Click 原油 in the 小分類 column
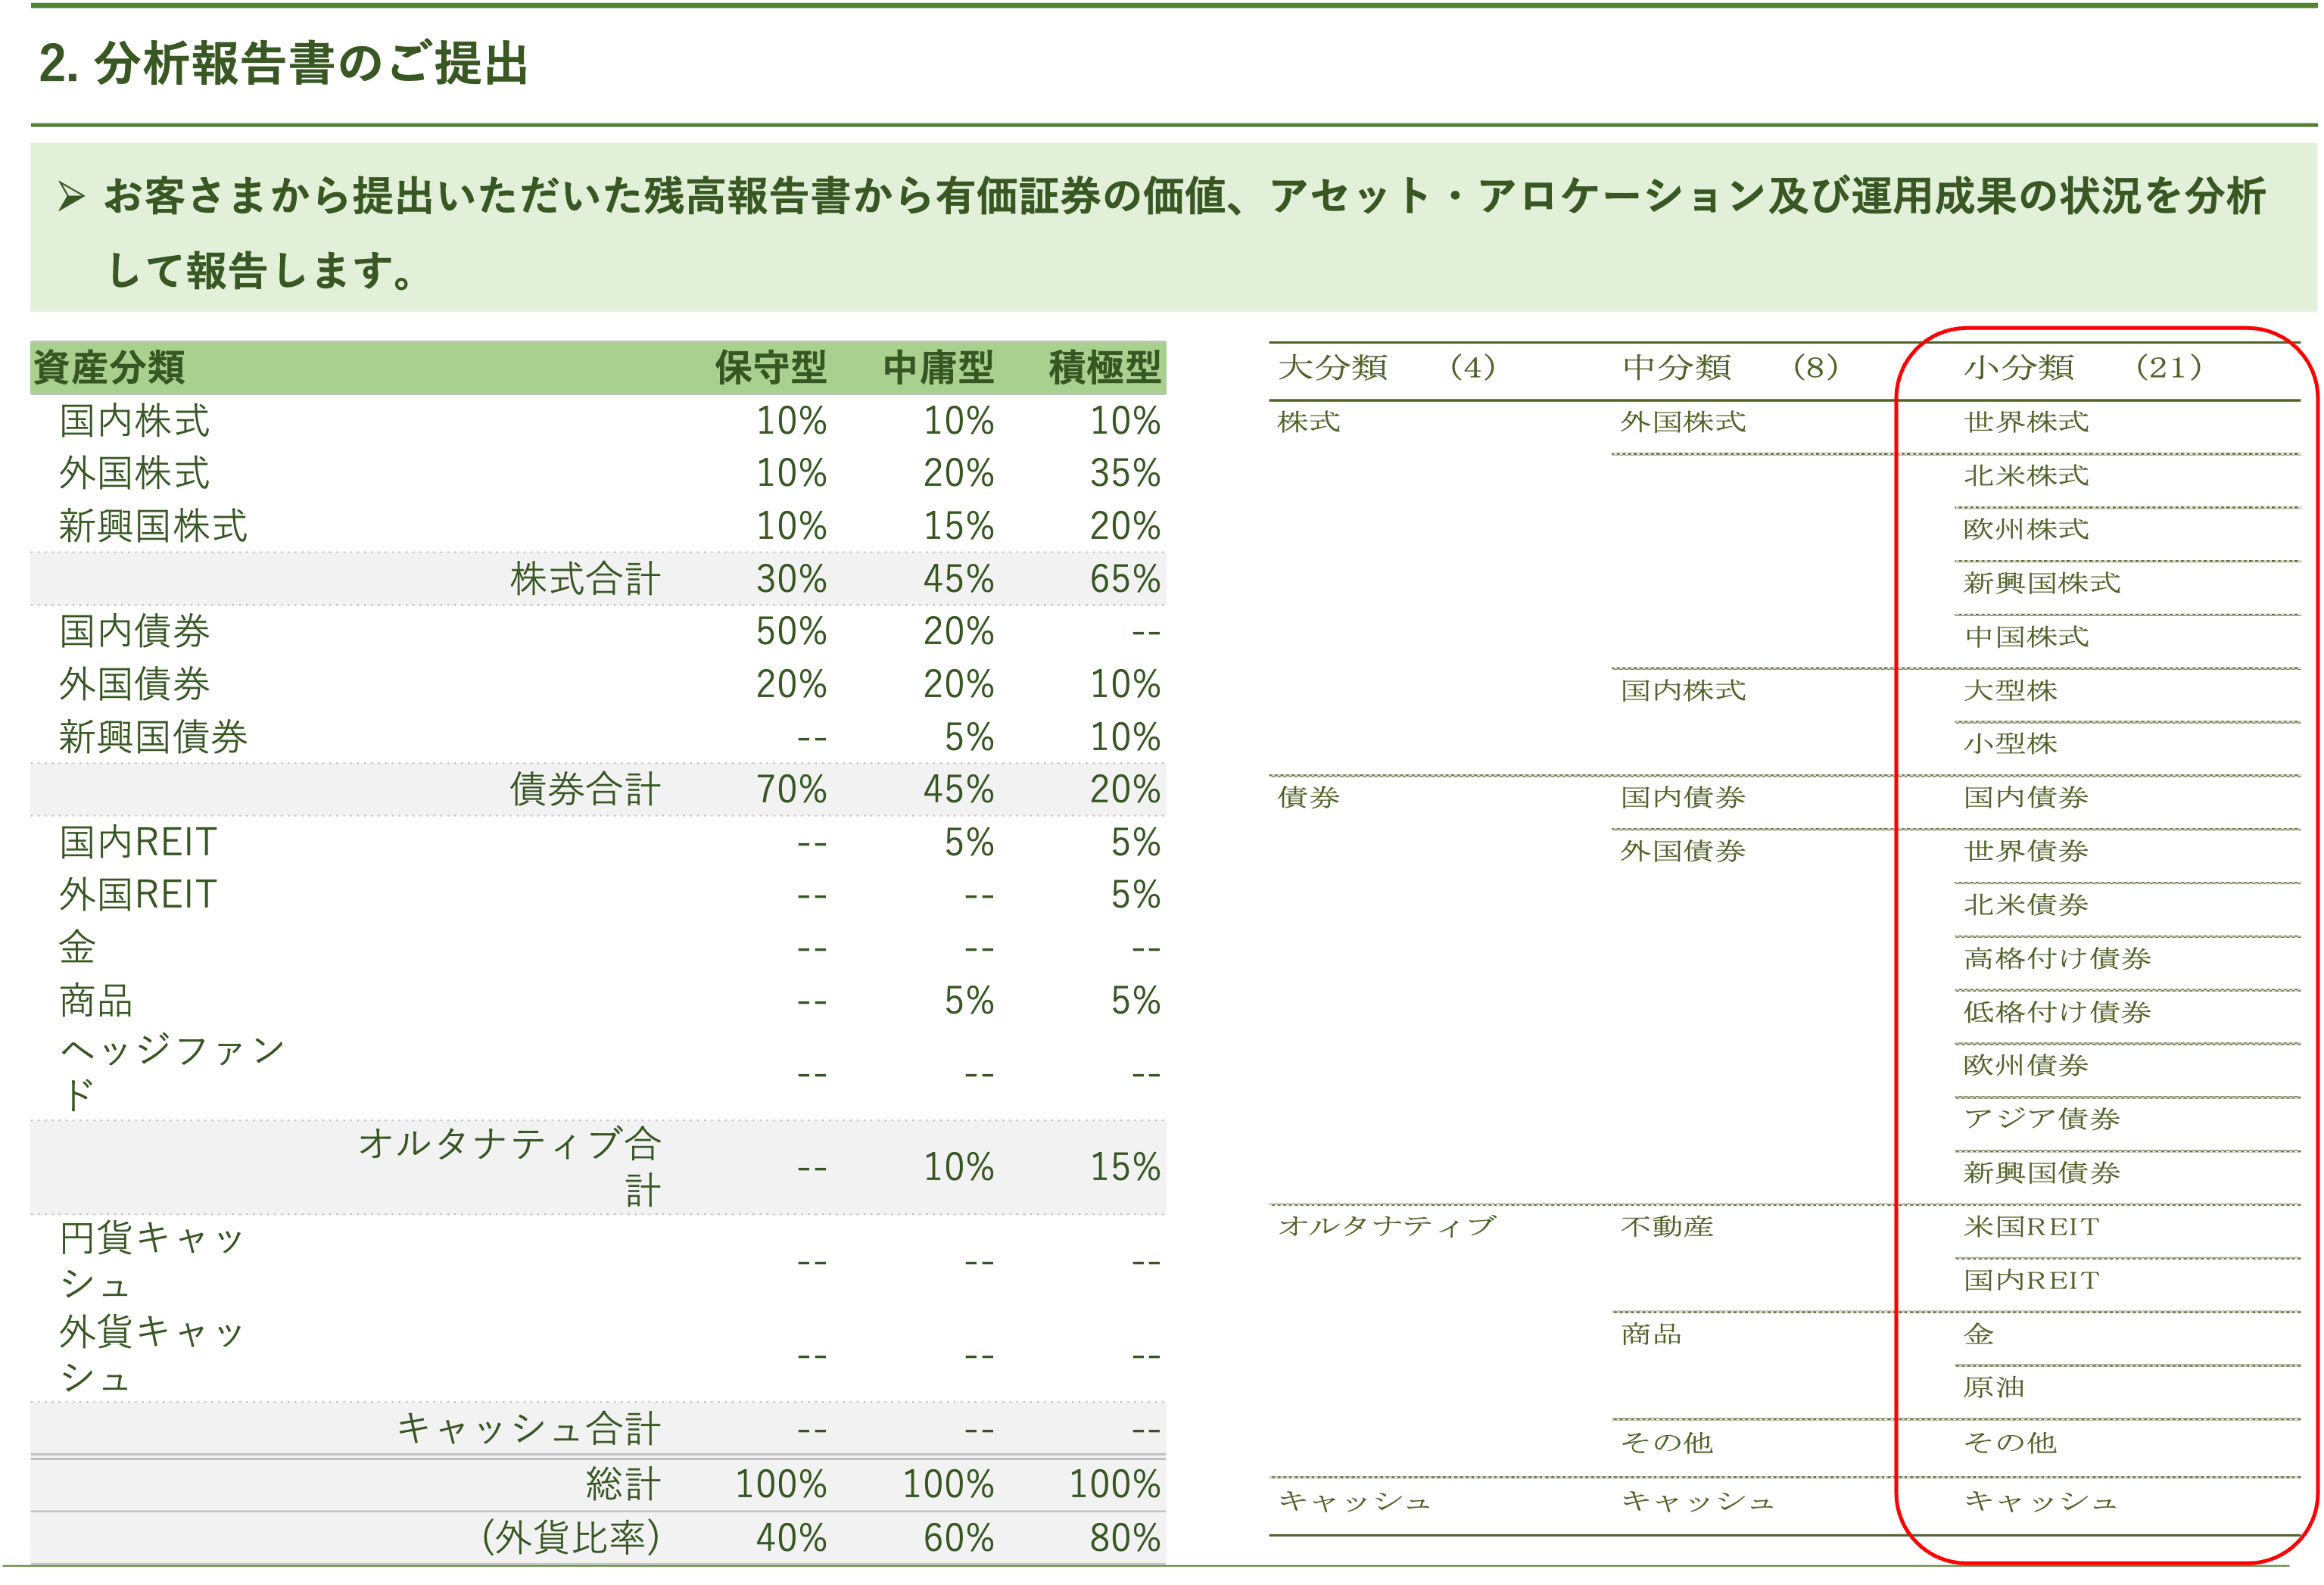 coord(1994,1387)
